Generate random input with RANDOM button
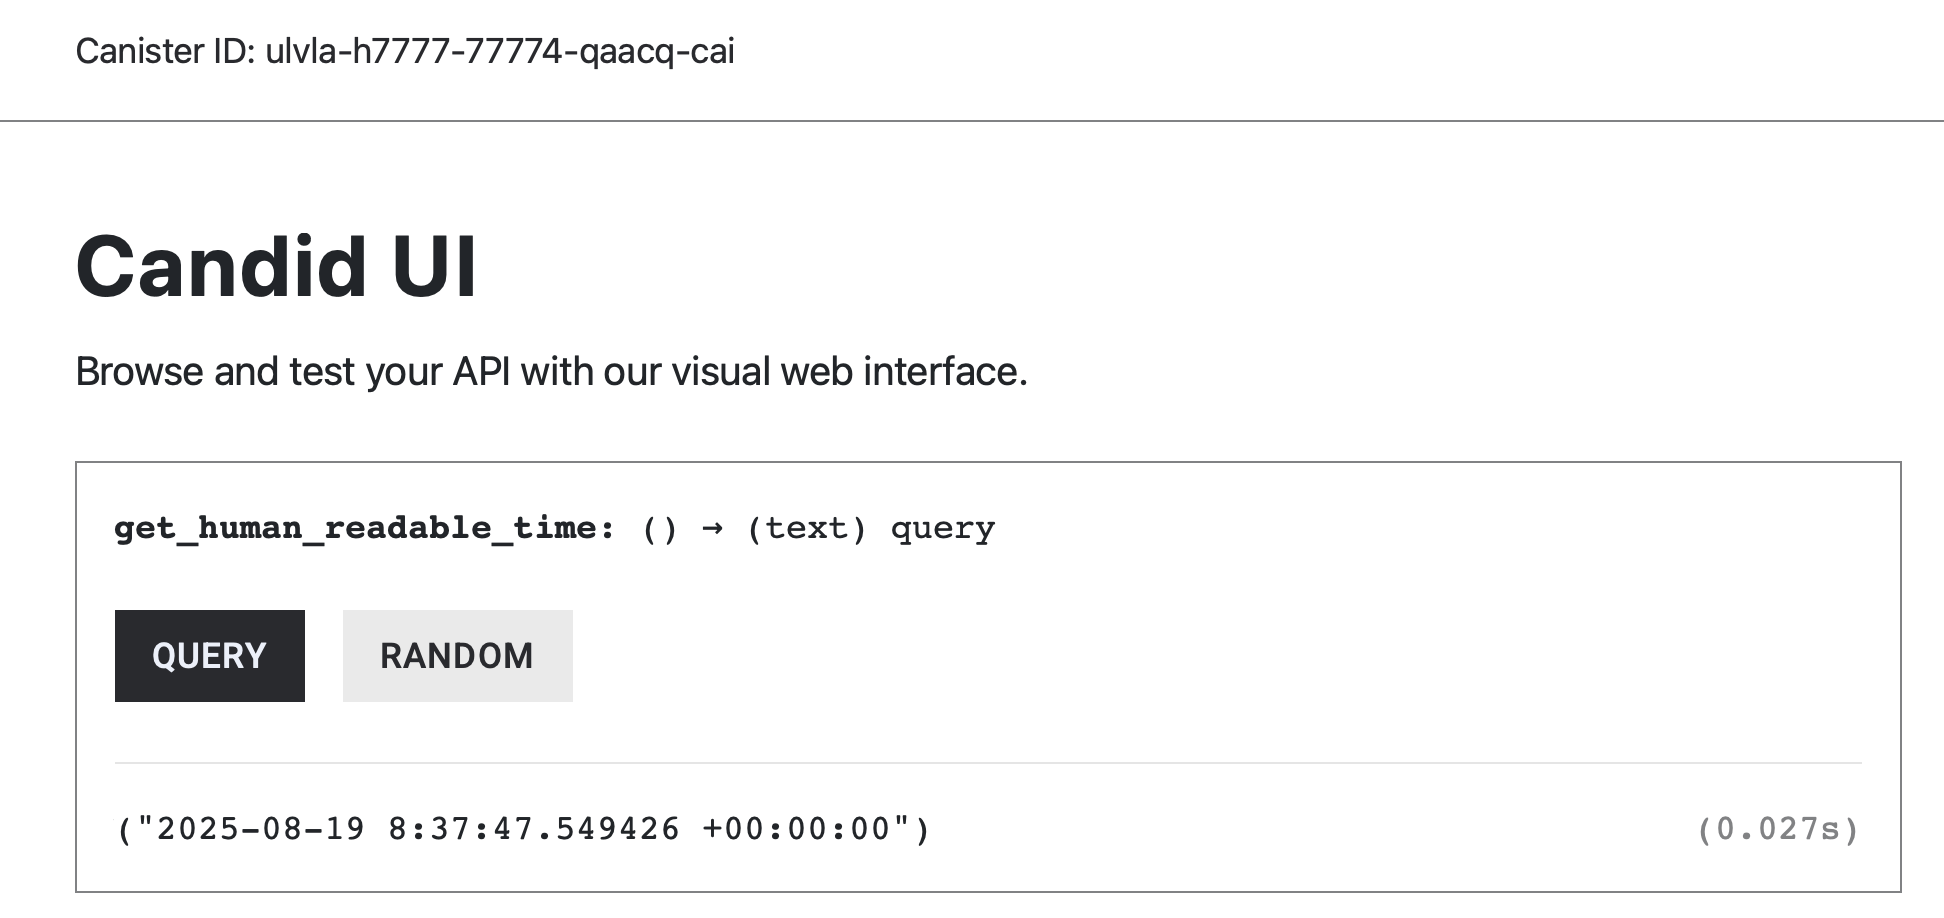1944x918 pixels. coord(457,655)
